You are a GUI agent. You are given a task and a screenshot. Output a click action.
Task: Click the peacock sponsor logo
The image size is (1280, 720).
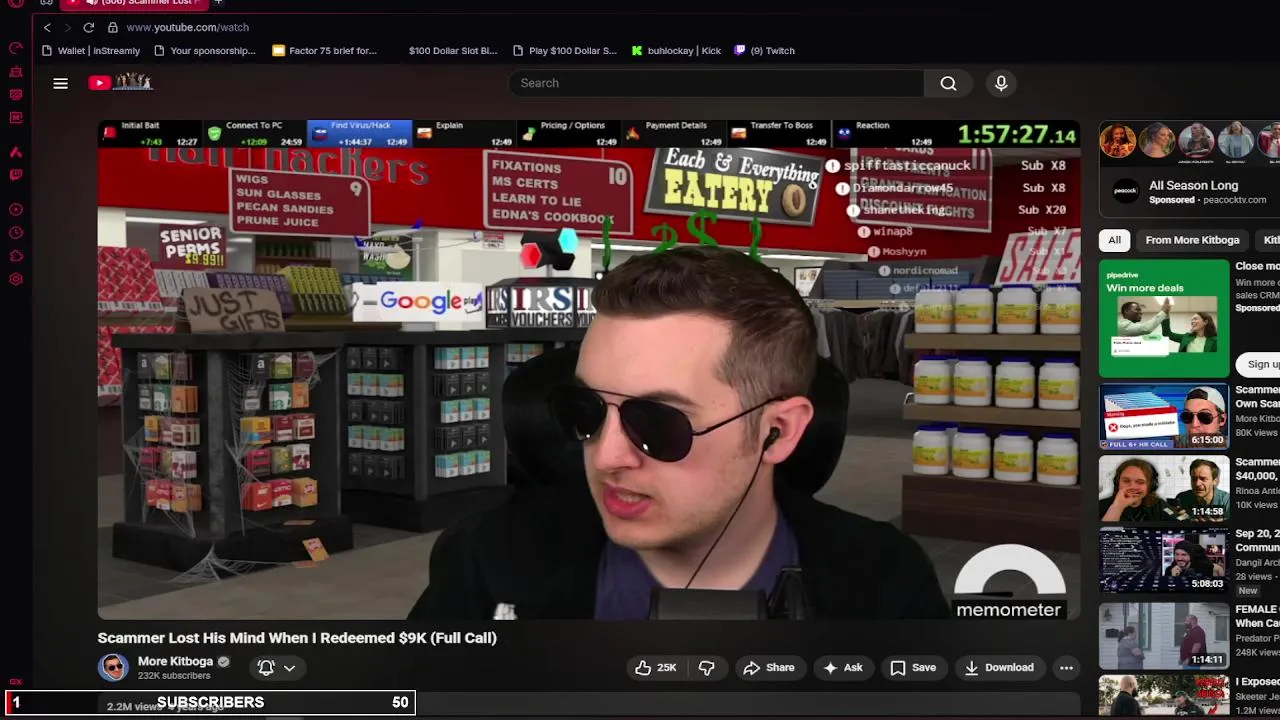[x=1126, y=192]
